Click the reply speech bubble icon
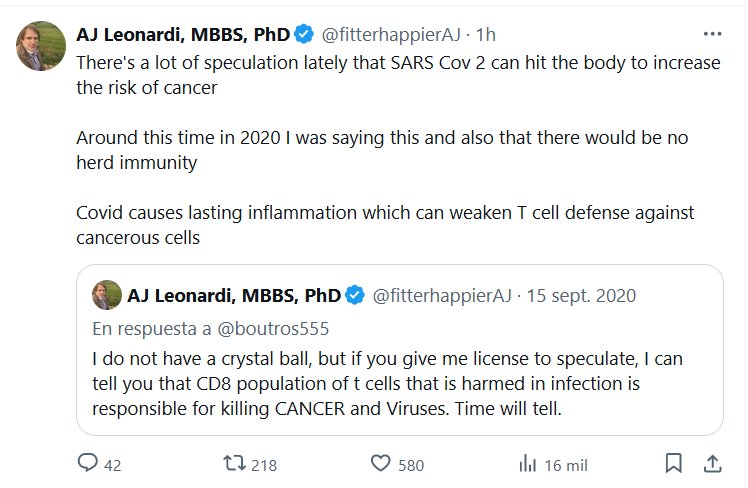The height and width of the screenshot is (488, 748). [x=88, y=464]
